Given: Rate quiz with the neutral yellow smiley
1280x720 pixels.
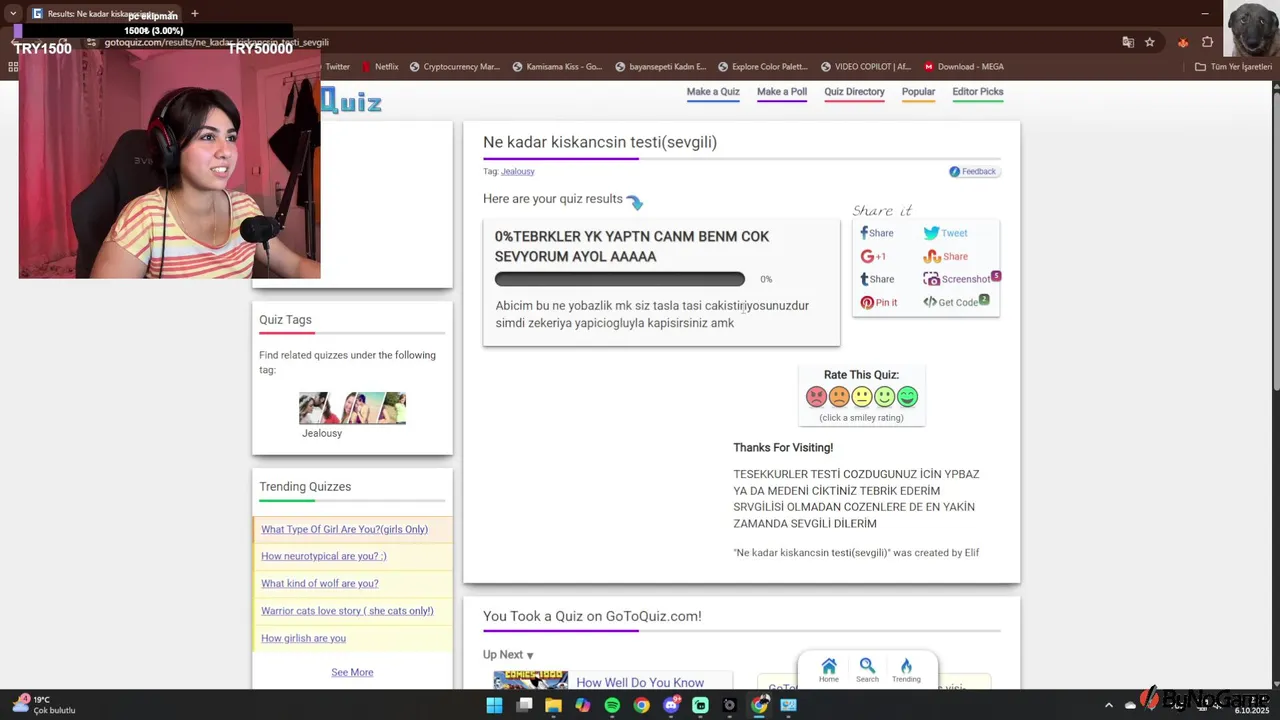Looking at the screenshot, I should pos(862,397).
